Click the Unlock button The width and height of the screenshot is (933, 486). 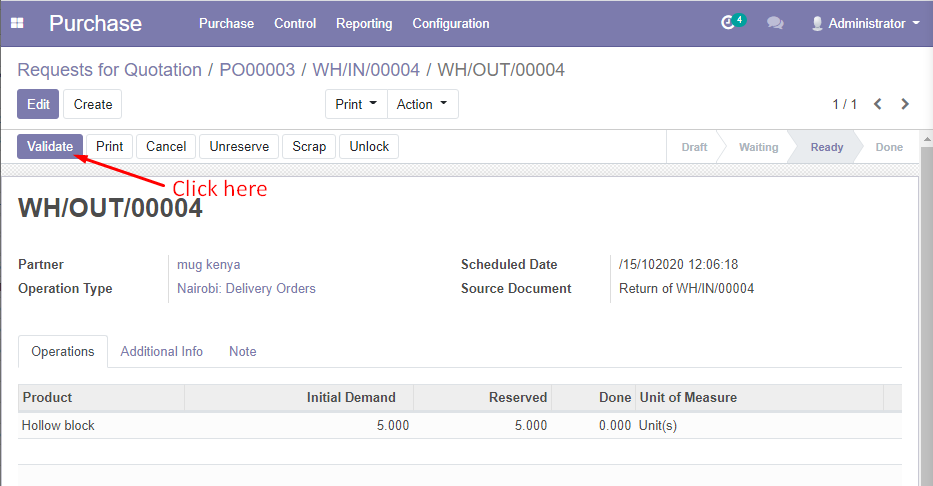369,146
